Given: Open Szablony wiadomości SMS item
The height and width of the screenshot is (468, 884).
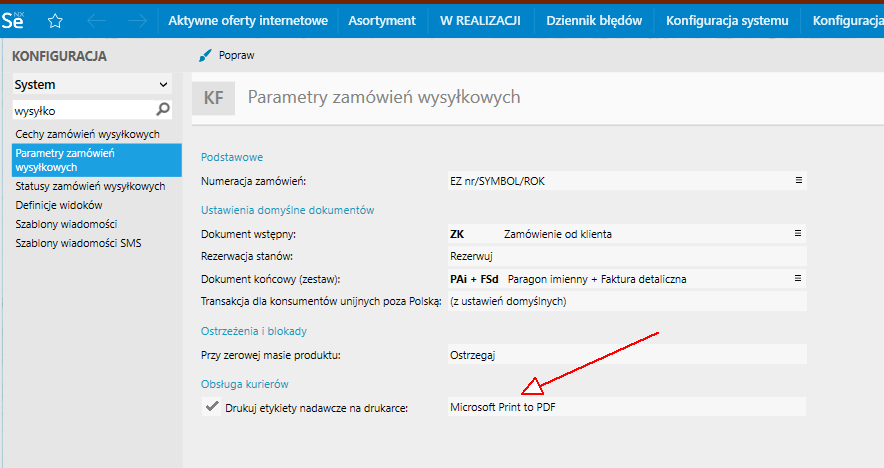Looking at the screenshot, I should coord(78,243).
